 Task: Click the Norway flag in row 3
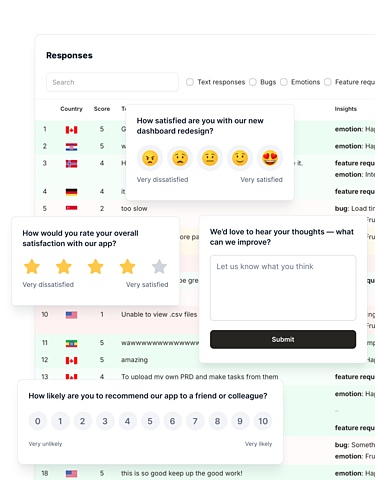coord(71,164)
